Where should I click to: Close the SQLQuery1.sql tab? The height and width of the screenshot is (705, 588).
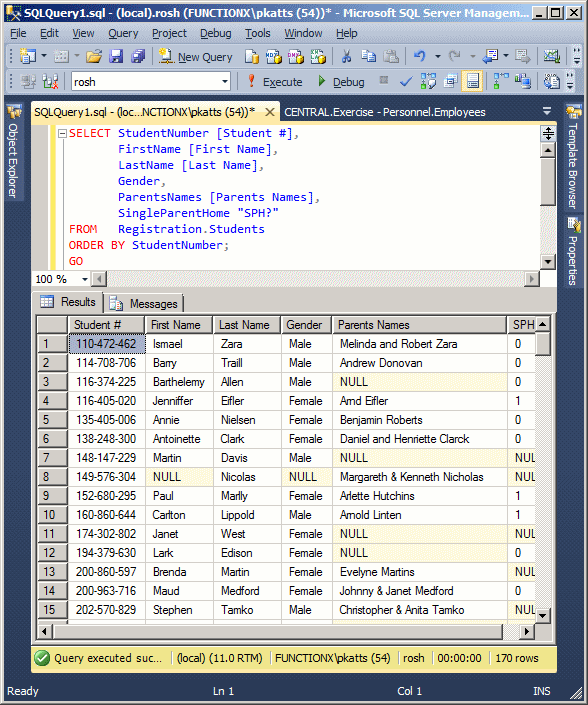click(270, 112)
